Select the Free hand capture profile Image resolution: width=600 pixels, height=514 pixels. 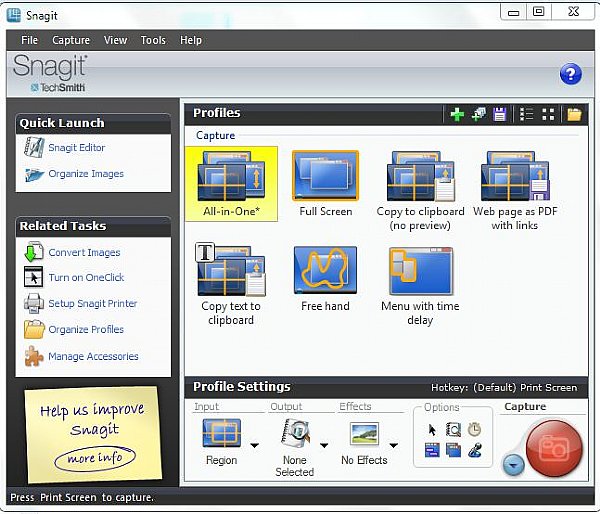pyautogui.click(x=325, y=279)
